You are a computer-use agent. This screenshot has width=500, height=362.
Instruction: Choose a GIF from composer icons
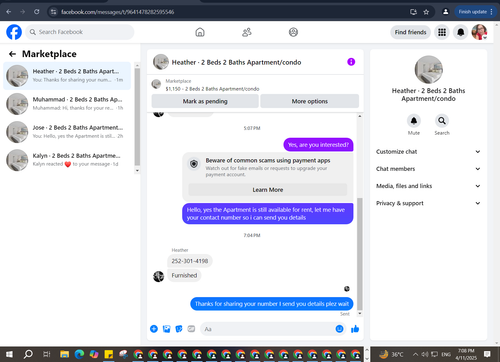point(191,329)
